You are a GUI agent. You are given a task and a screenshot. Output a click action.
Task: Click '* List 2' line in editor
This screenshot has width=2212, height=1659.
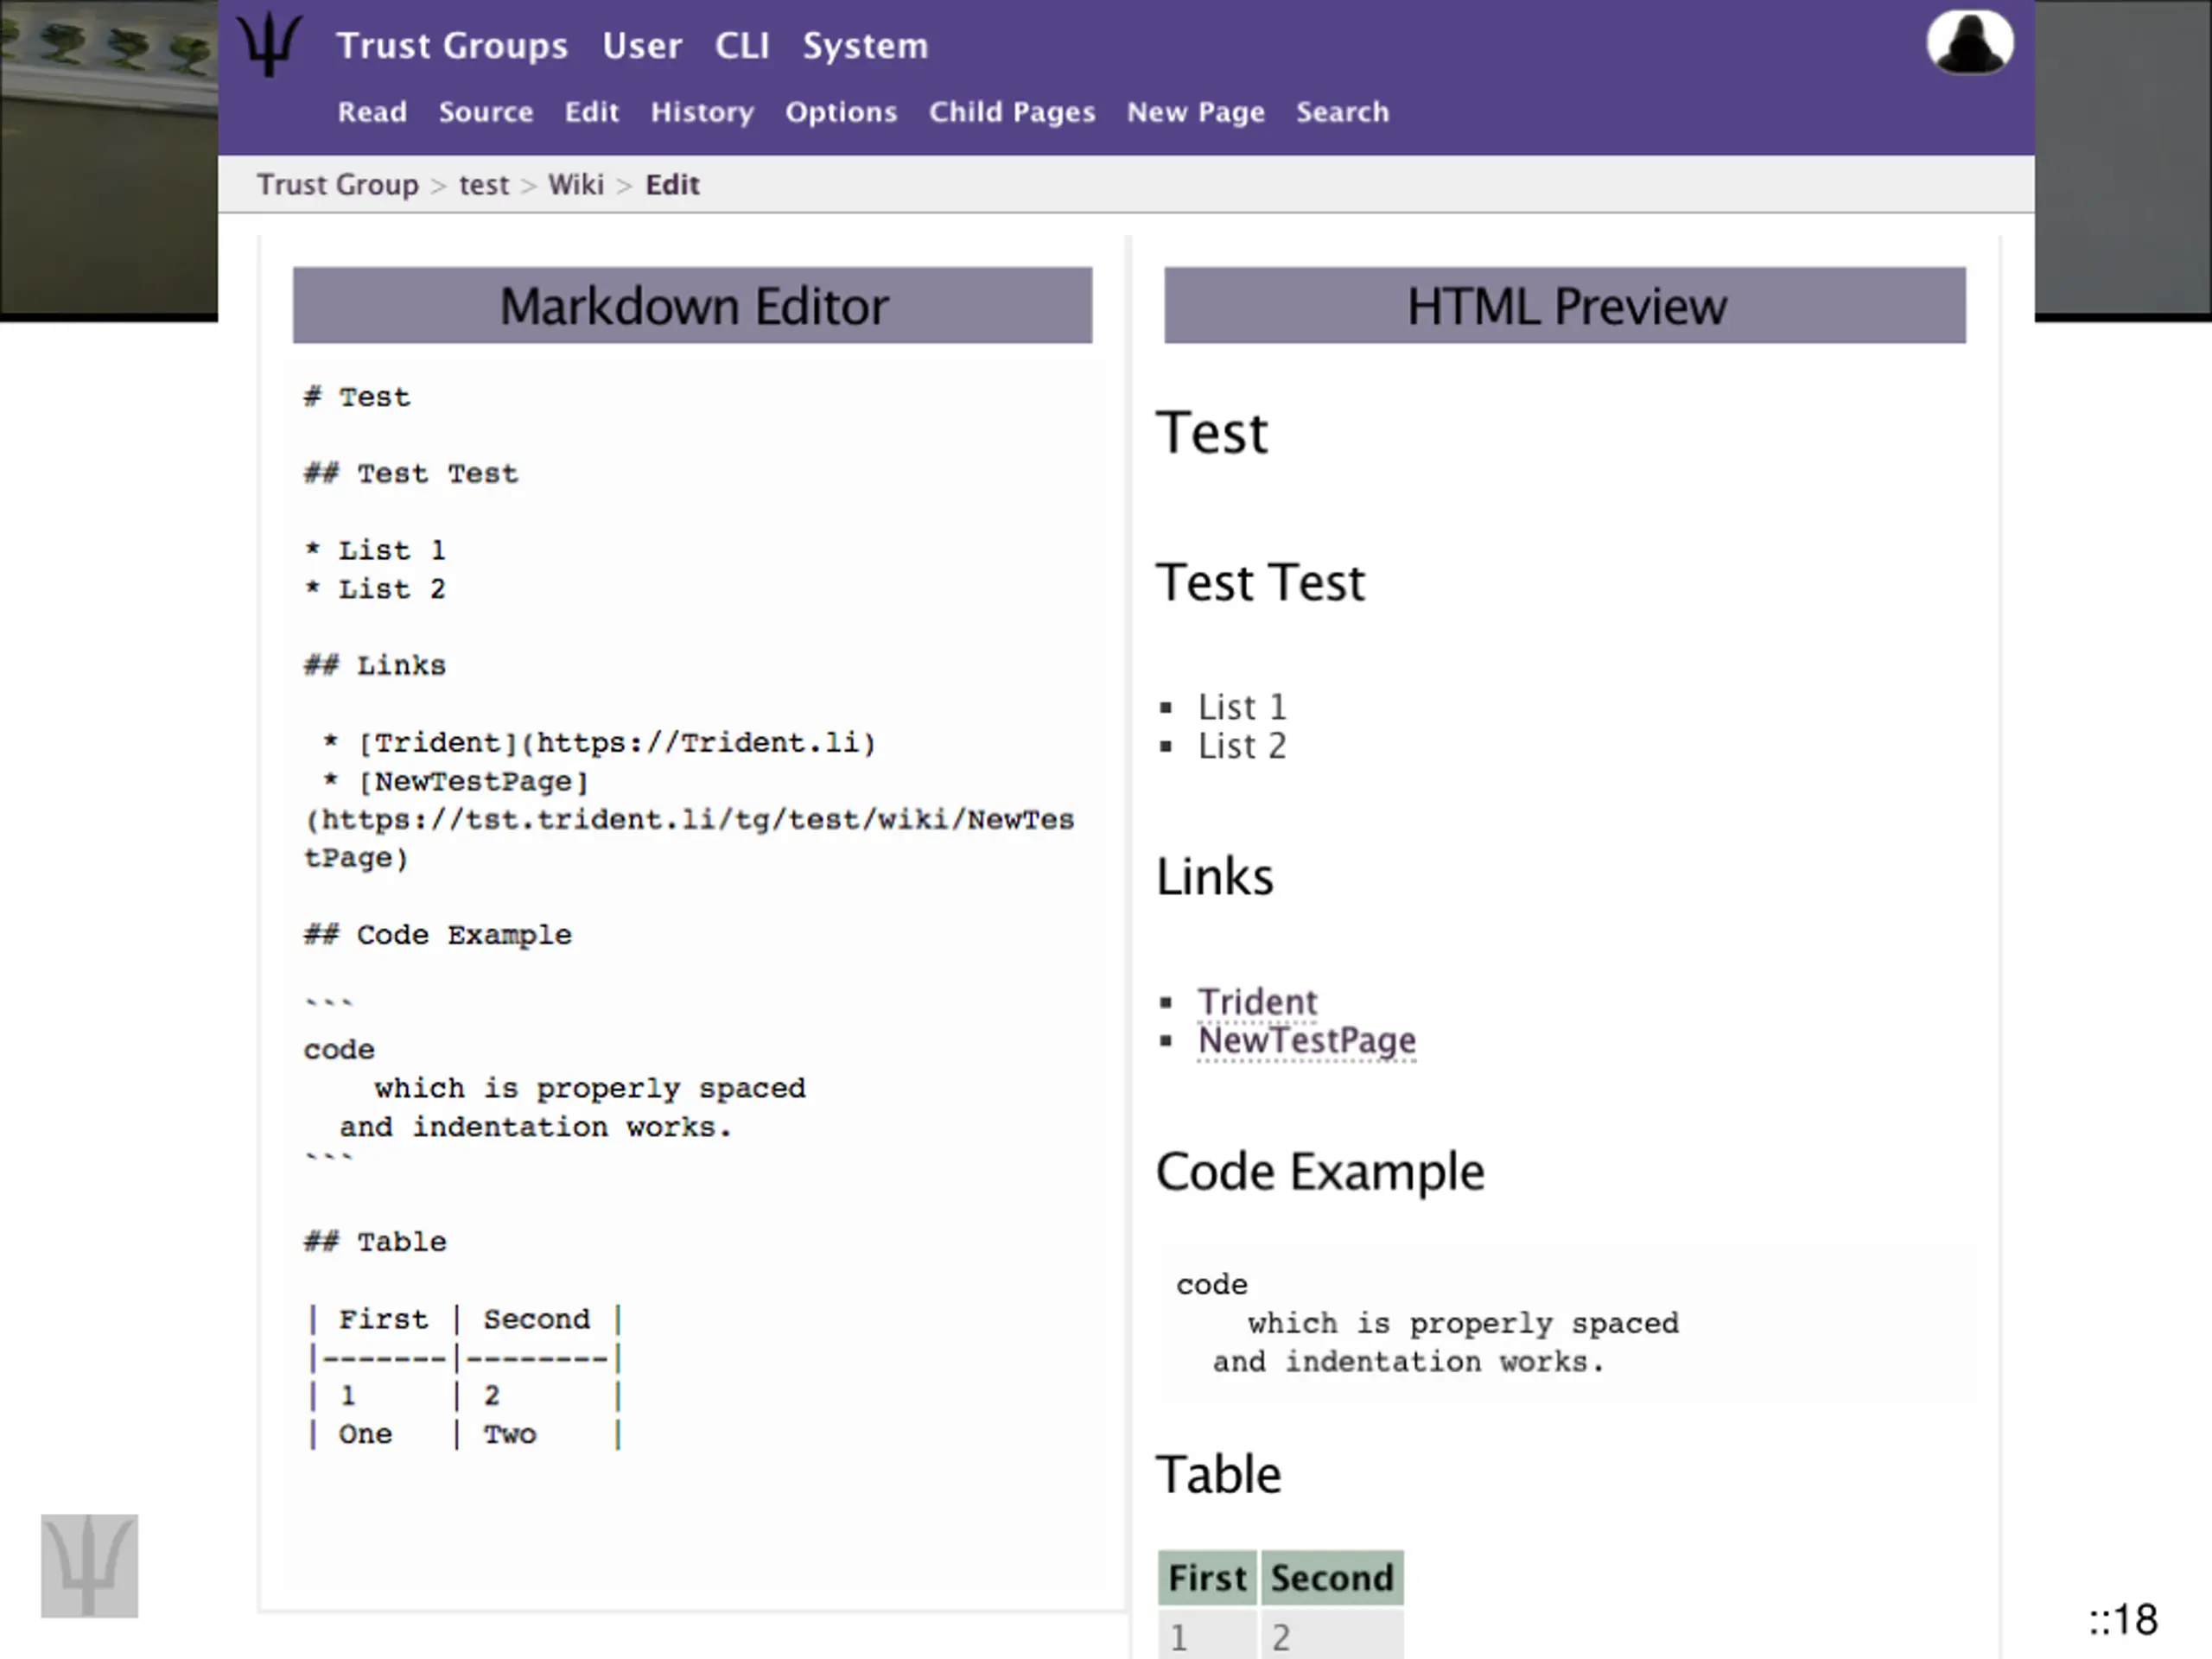point(375,589)
